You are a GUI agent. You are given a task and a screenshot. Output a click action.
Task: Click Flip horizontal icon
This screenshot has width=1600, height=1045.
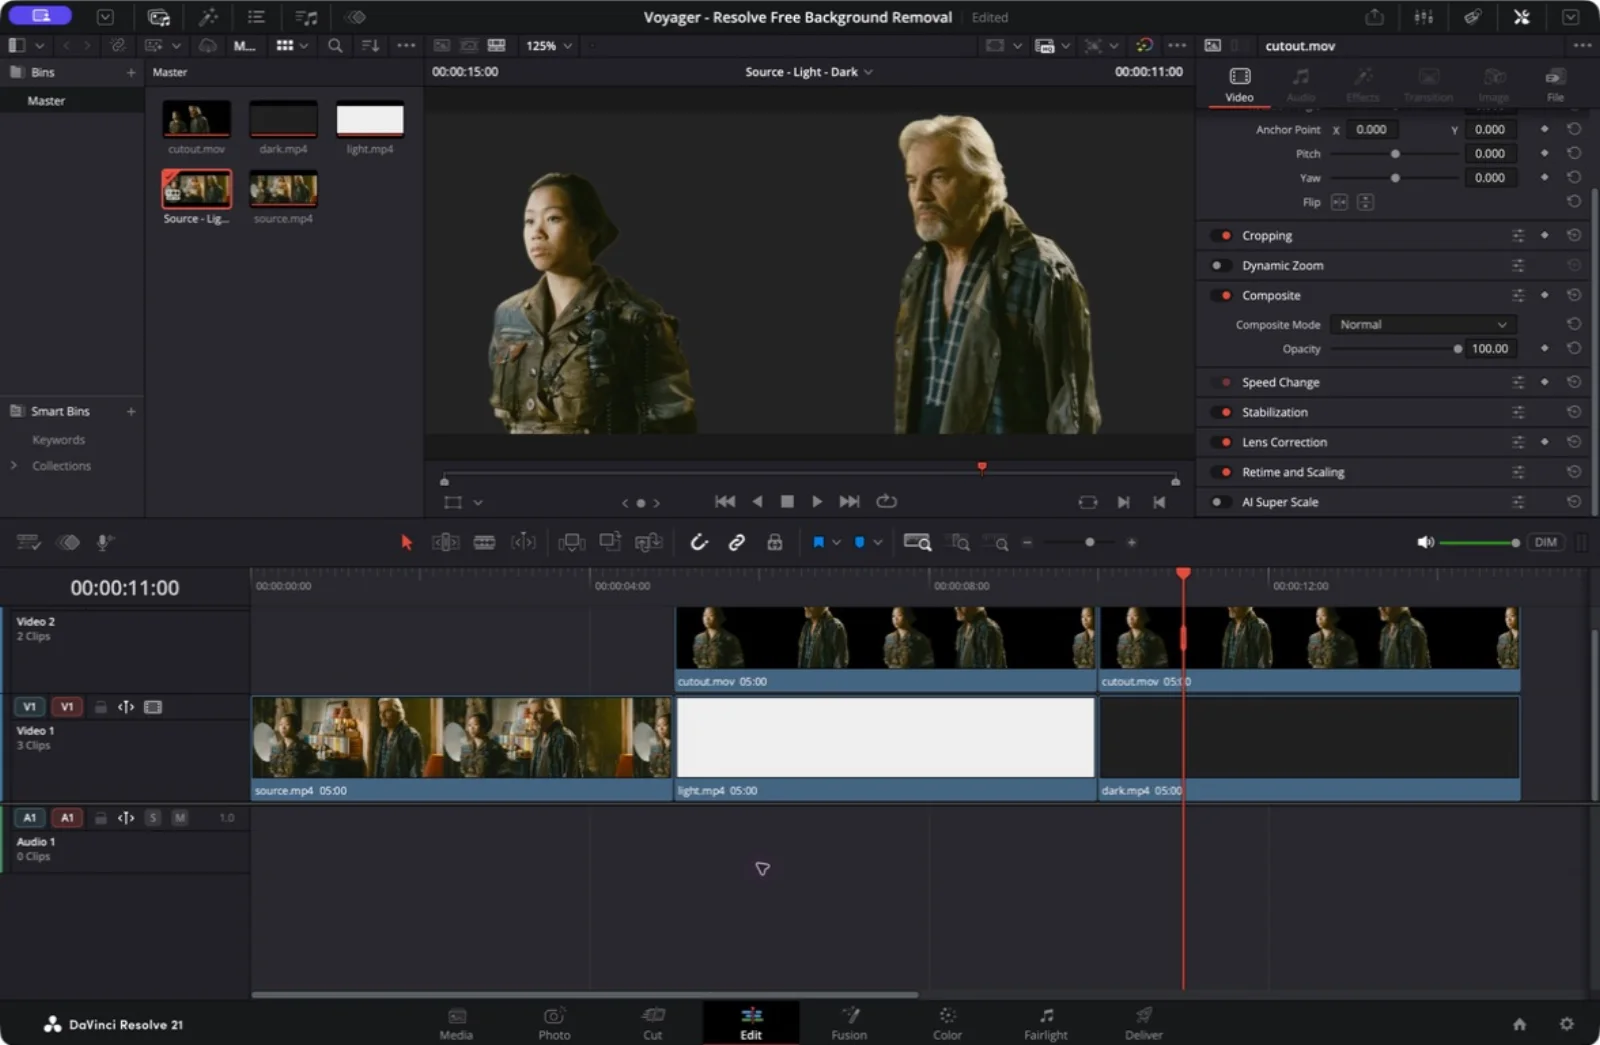[x=1339, y=202]
